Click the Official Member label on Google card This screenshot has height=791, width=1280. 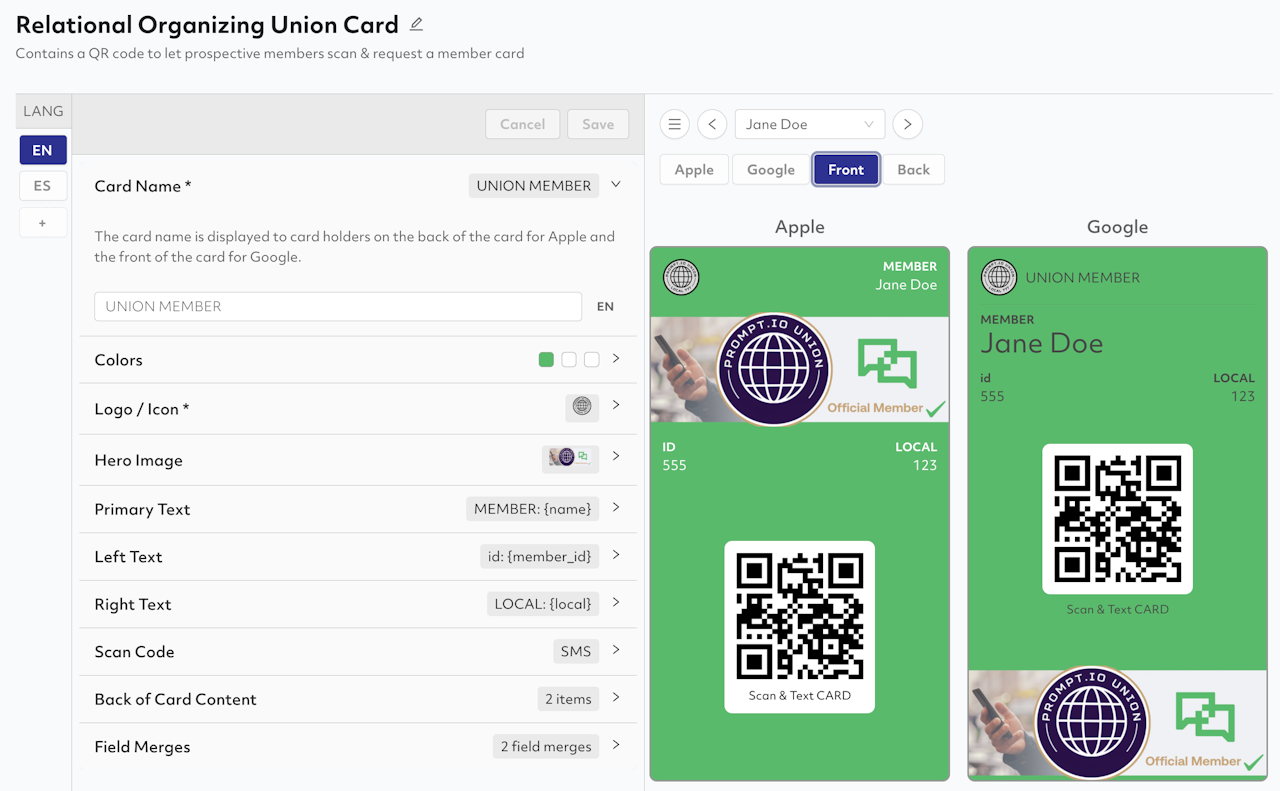coord(1193,761)
